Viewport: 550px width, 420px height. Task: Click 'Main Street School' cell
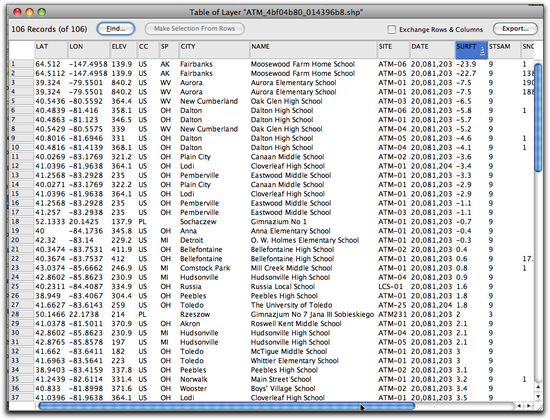(281, 379)
